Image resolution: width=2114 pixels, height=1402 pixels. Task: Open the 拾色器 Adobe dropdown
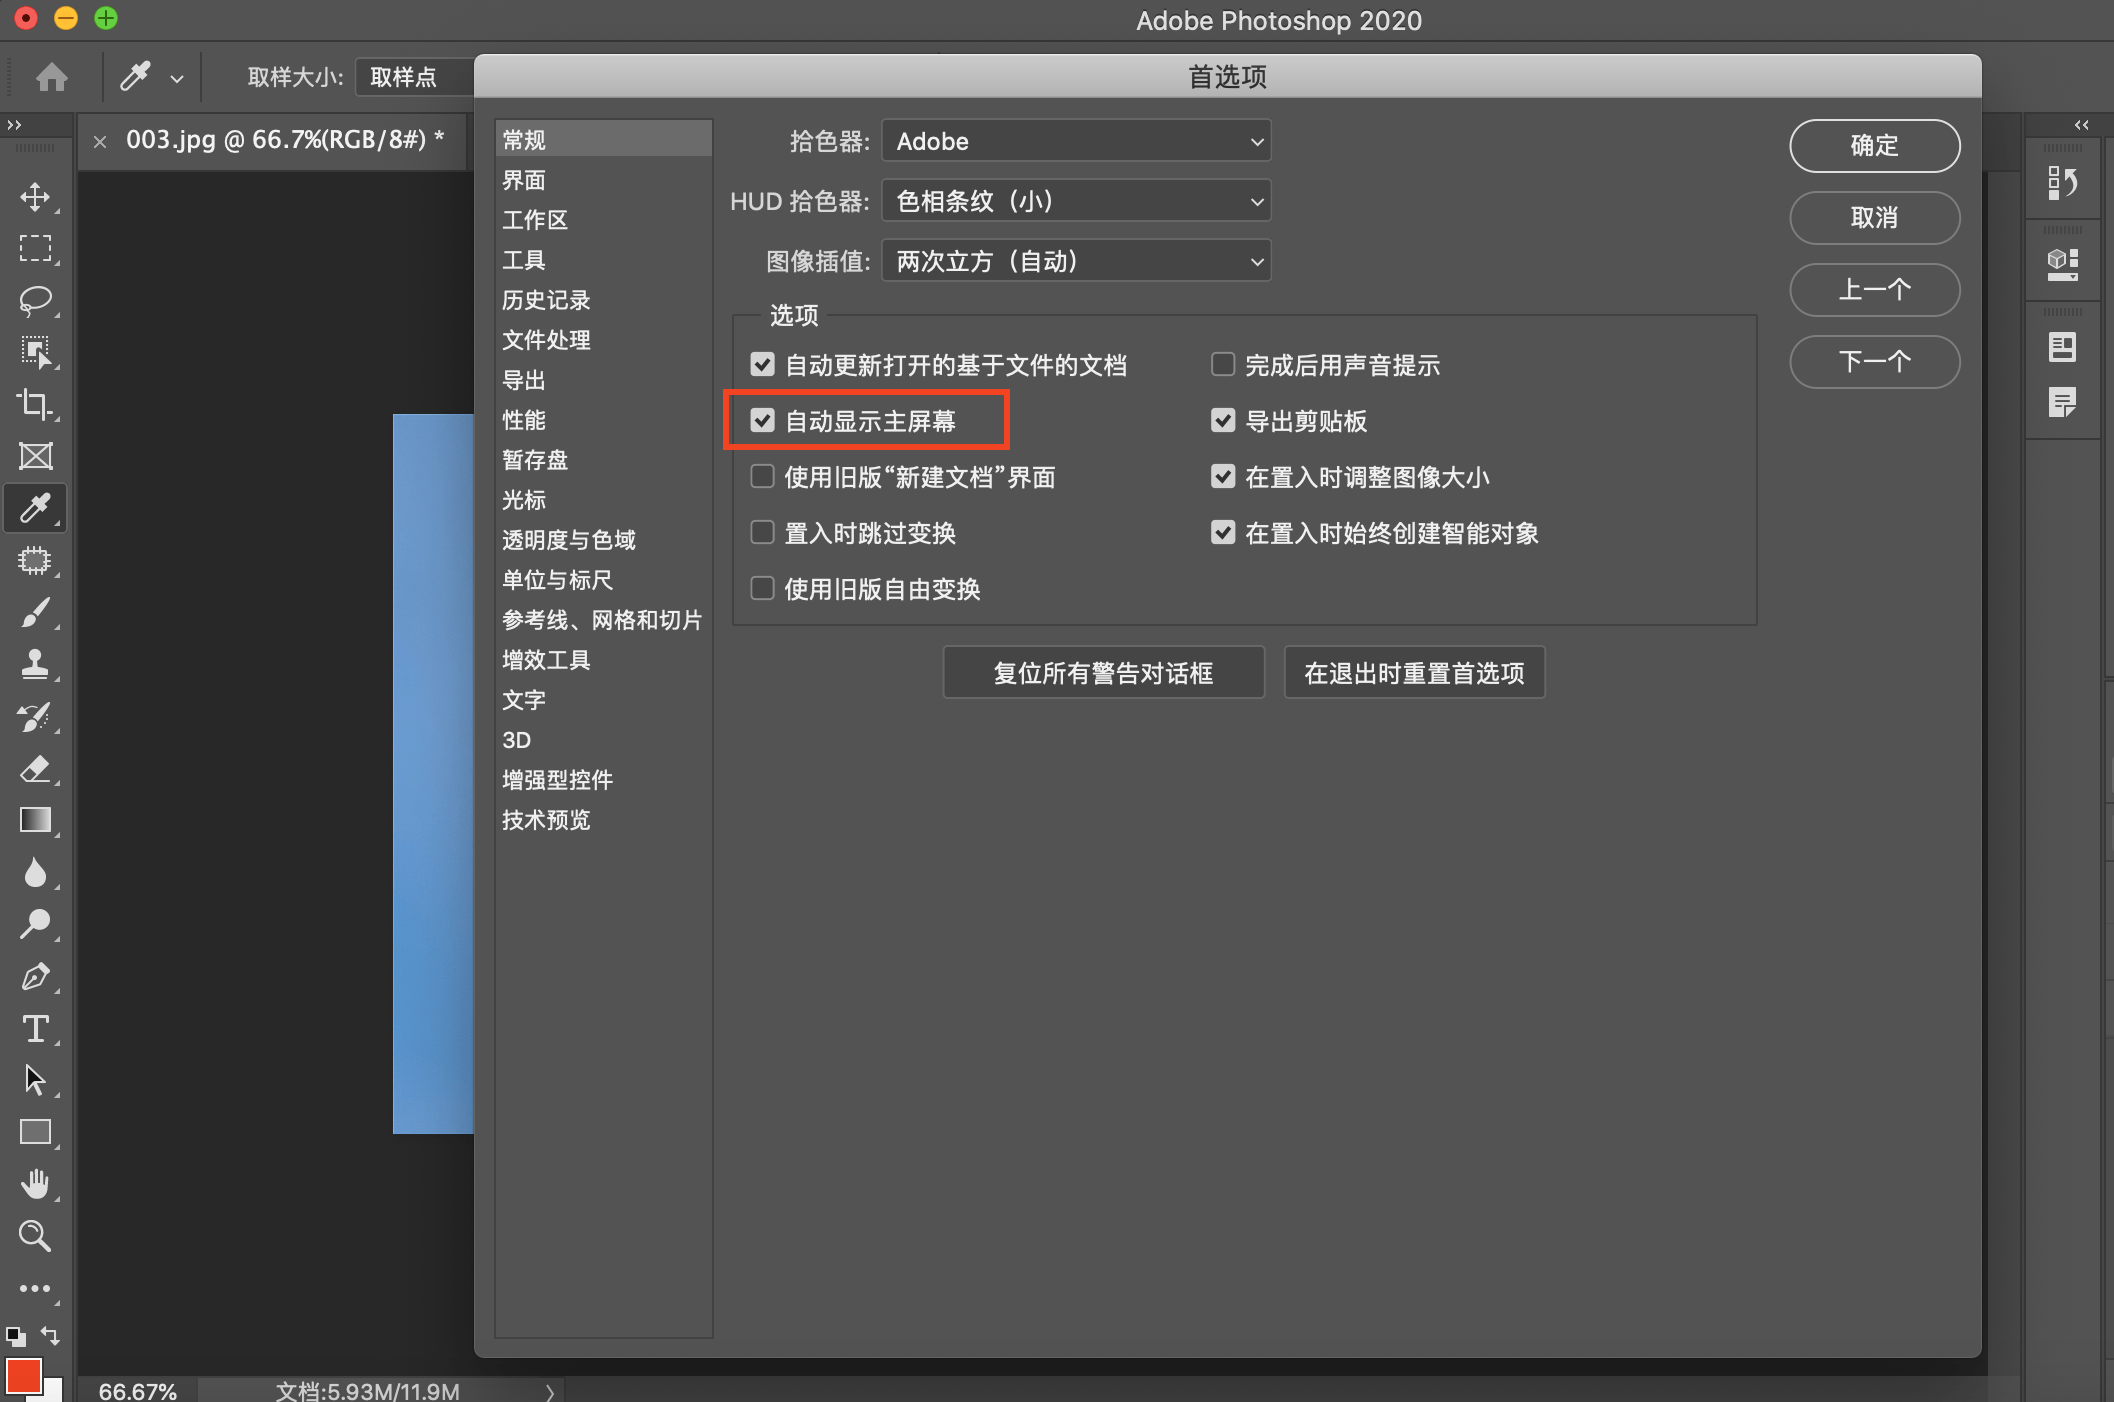point(1076,141)
